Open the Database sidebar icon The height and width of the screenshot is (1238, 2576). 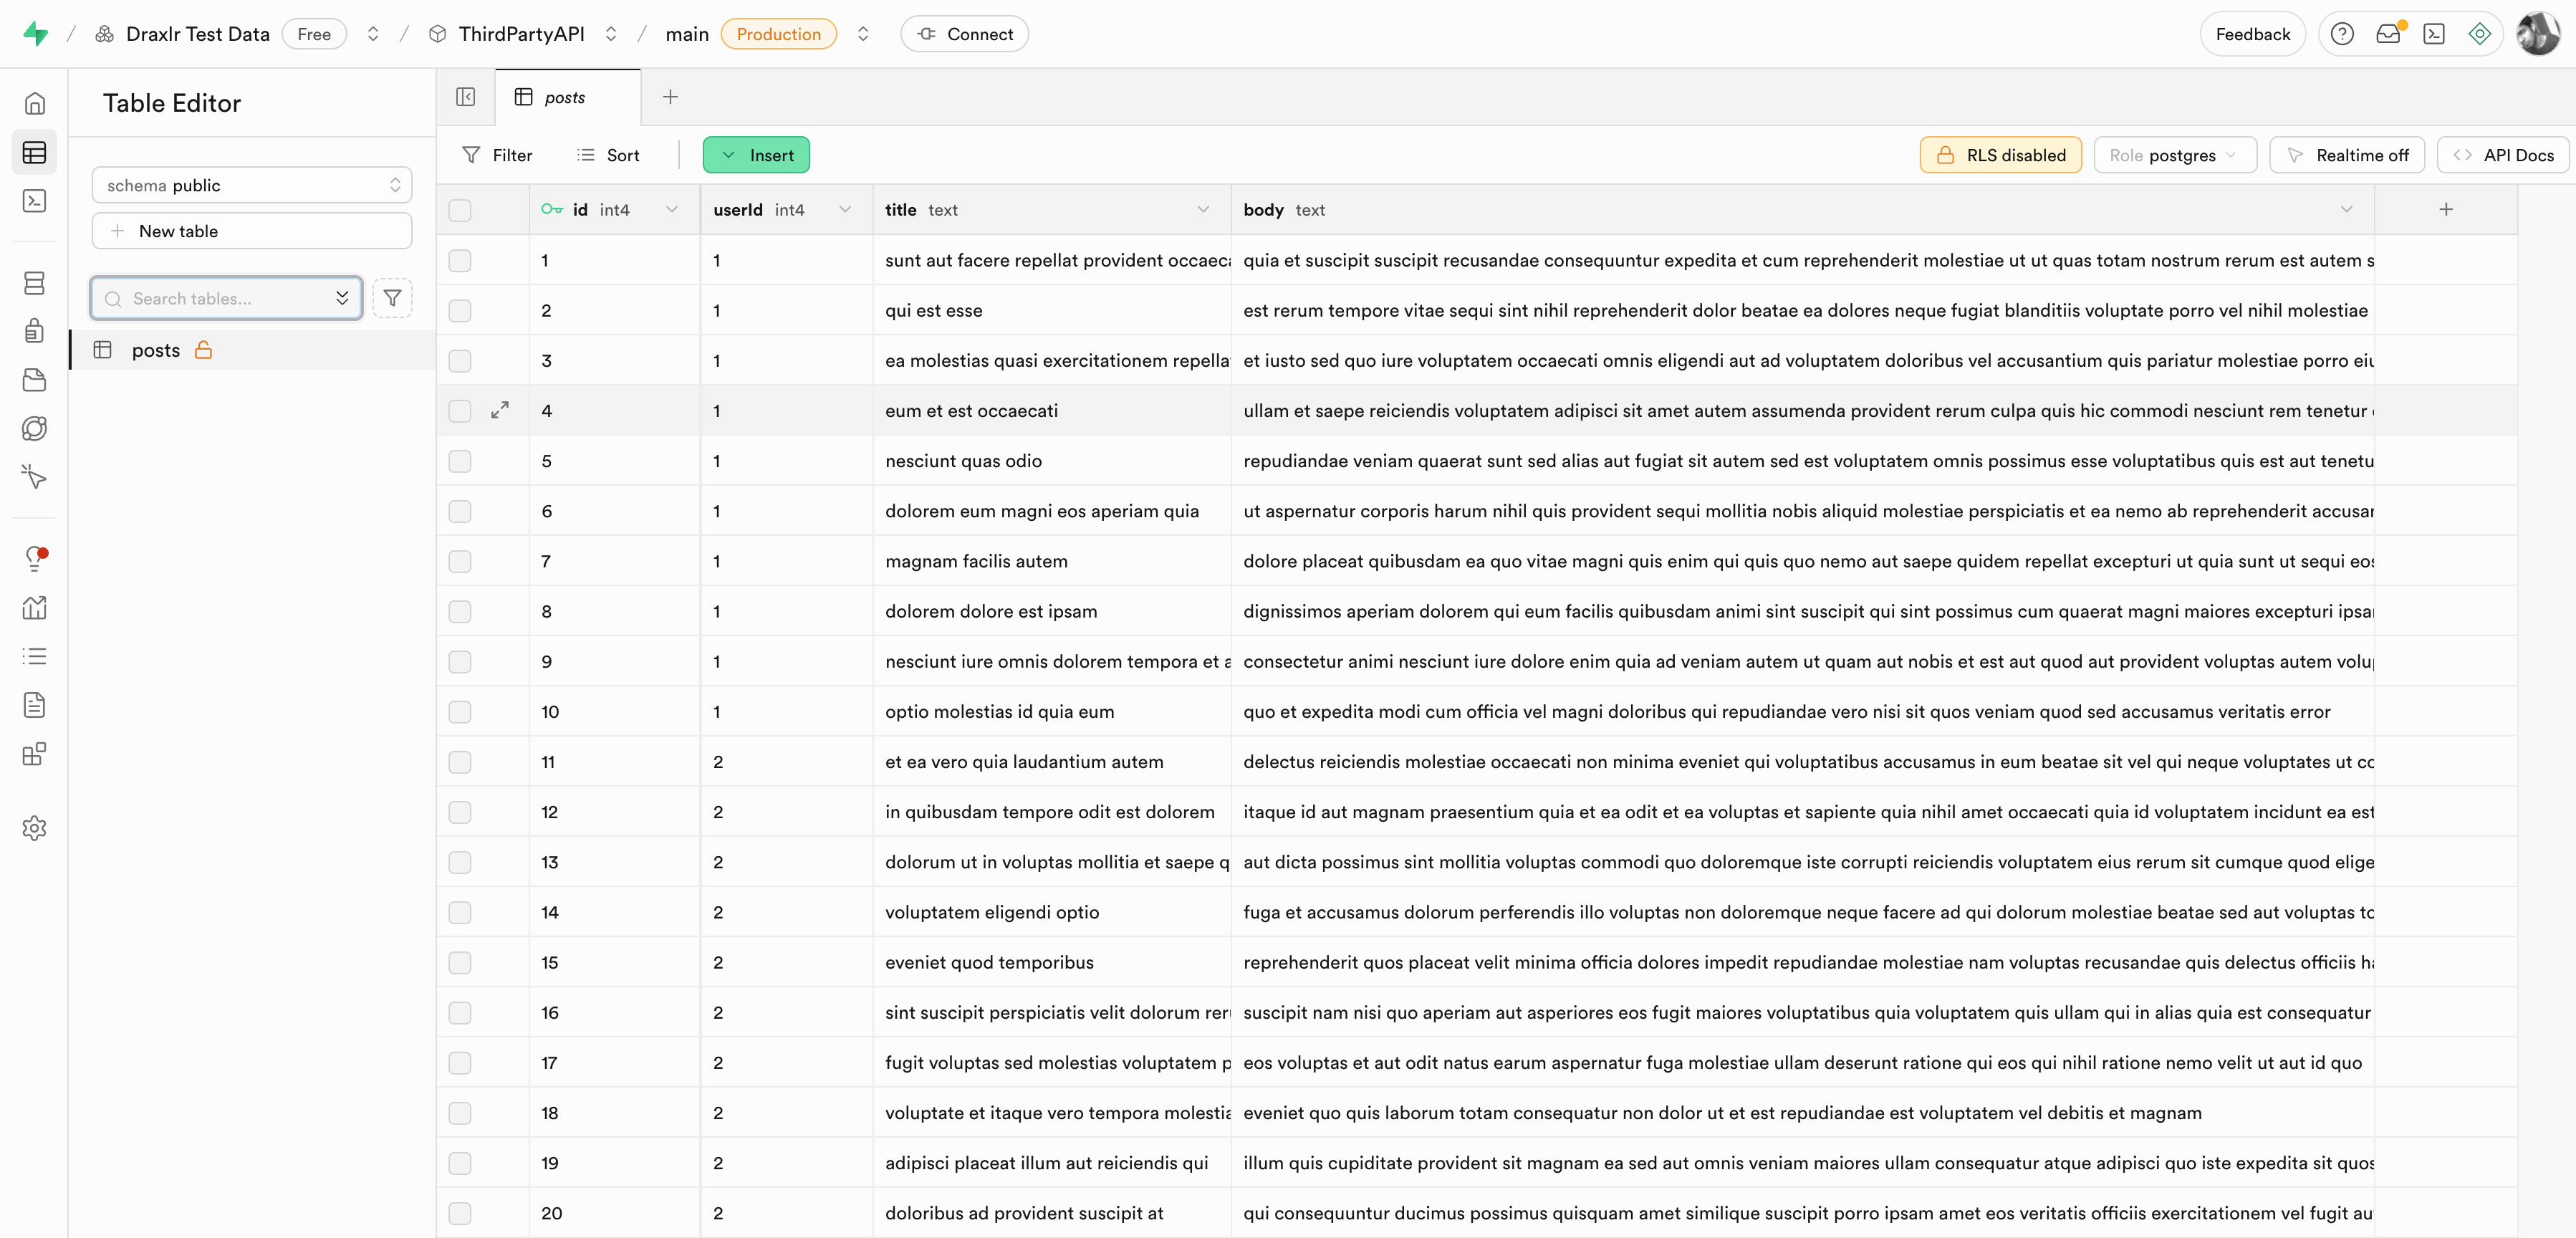(34, 283)
